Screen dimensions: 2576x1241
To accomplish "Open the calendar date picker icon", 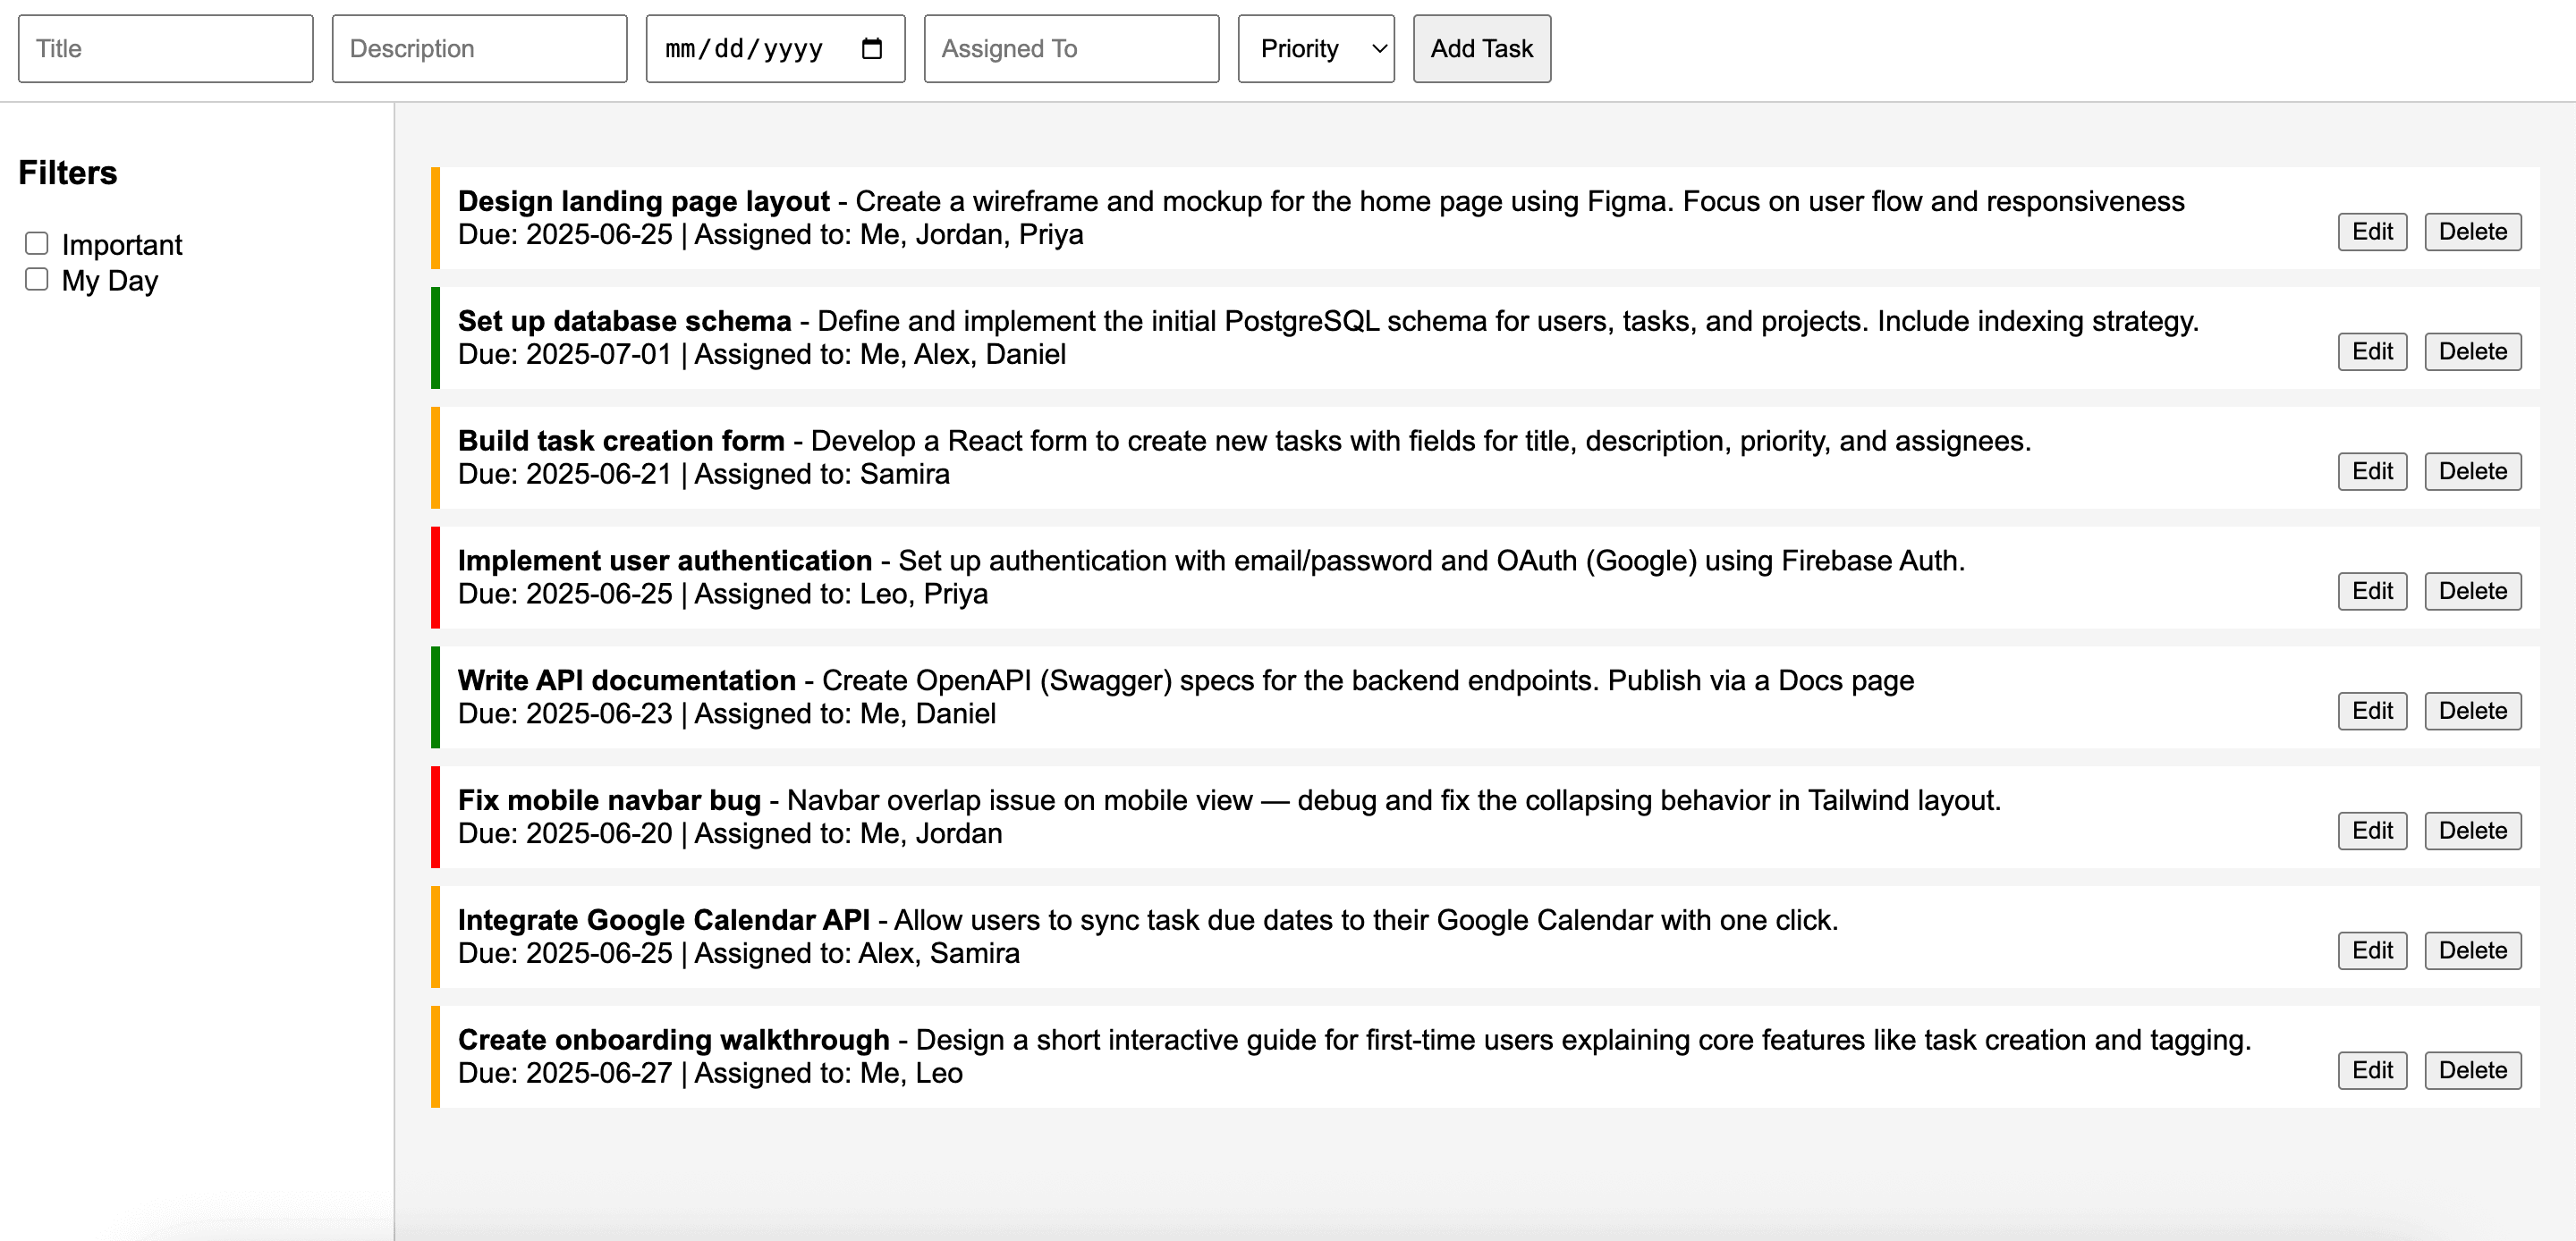I will 871,48.
